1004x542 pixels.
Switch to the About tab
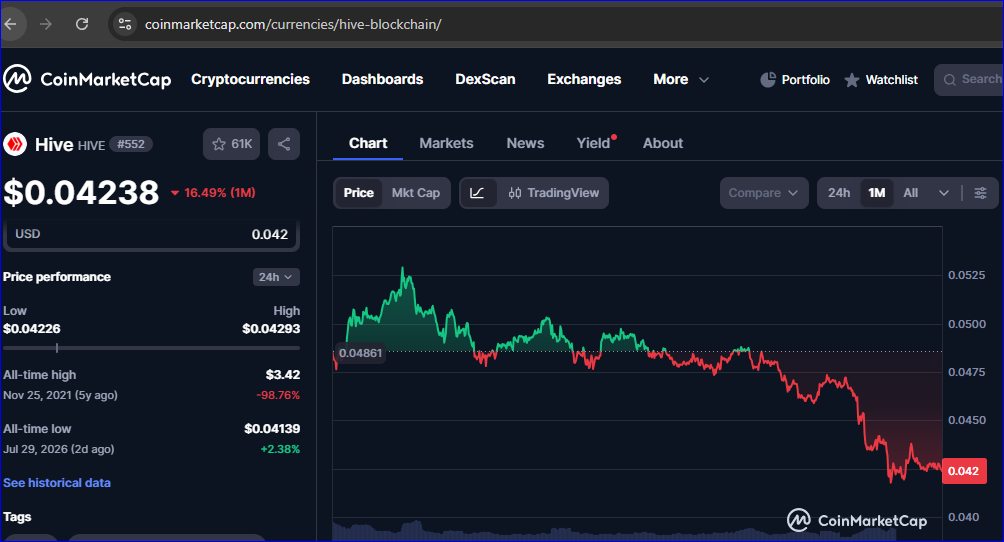(663, 143)
